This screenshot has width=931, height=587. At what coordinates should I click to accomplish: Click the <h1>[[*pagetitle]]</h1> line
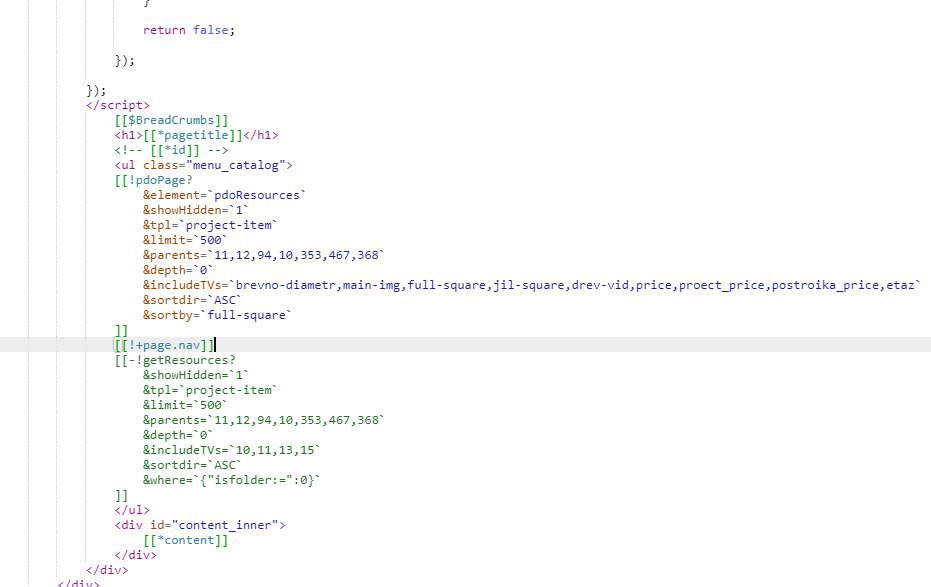[x=196, y=135]
